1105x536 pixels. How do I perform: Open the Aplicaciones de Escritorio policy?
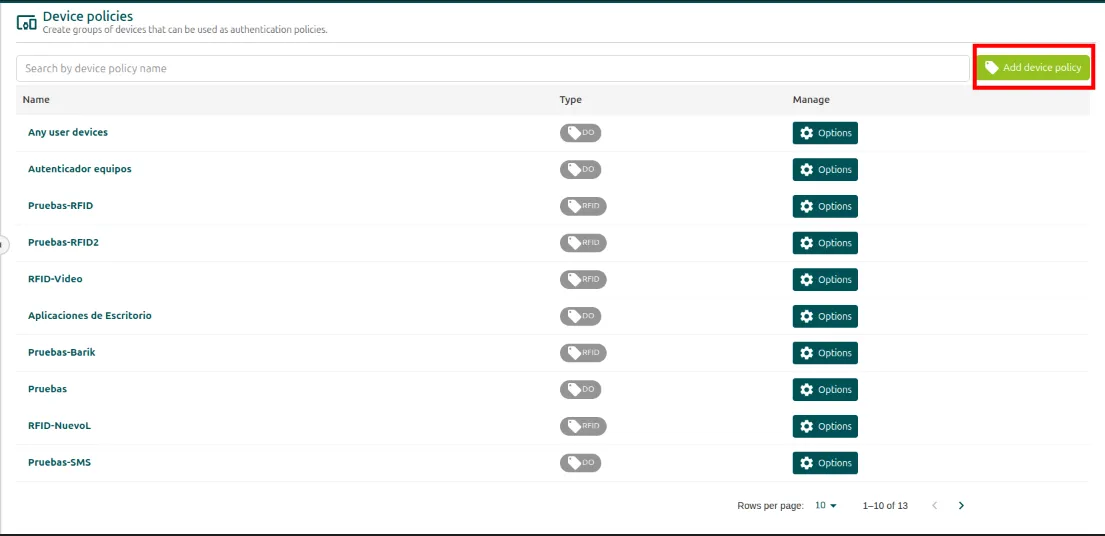(x=89, y=316)
